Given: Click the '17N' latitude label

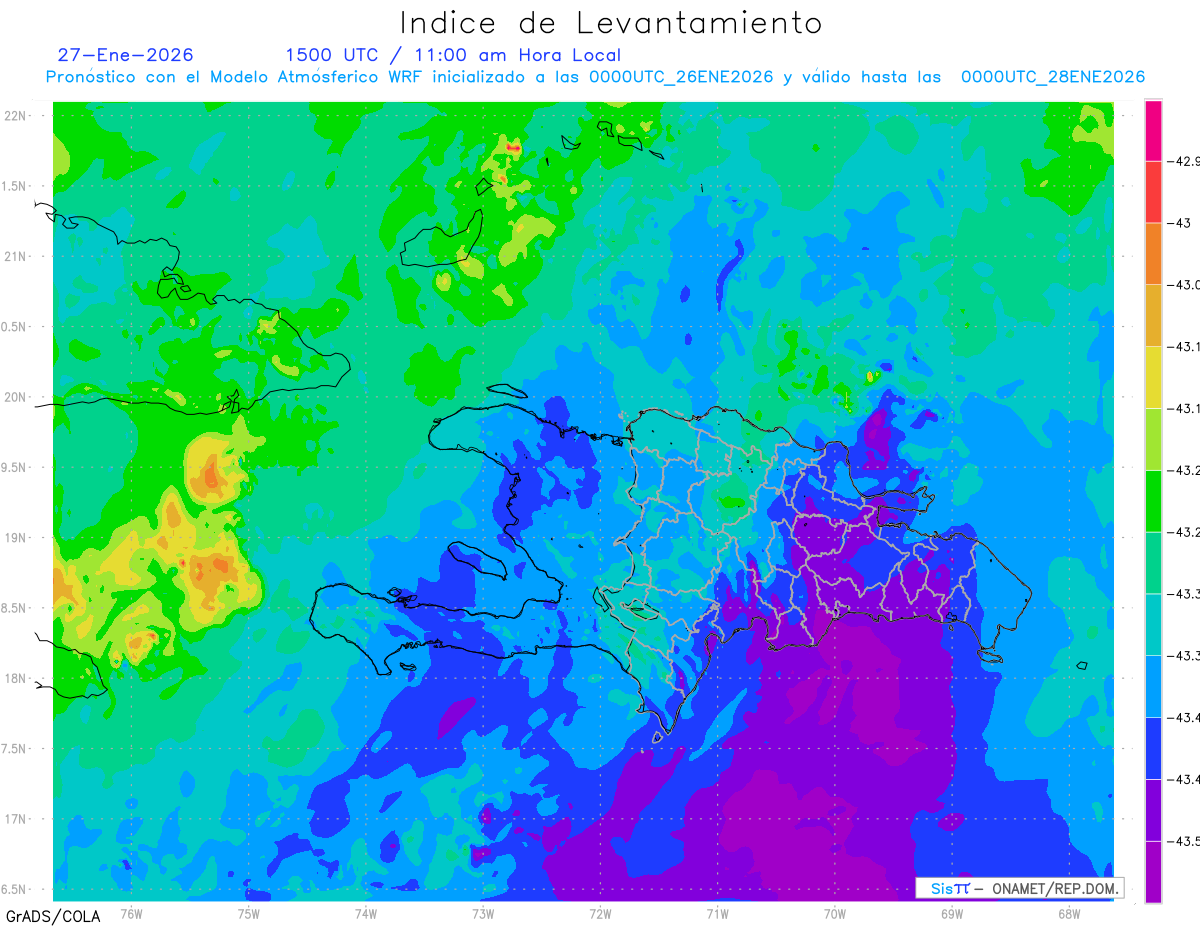Looking at the screenshot, I should 14,819.
